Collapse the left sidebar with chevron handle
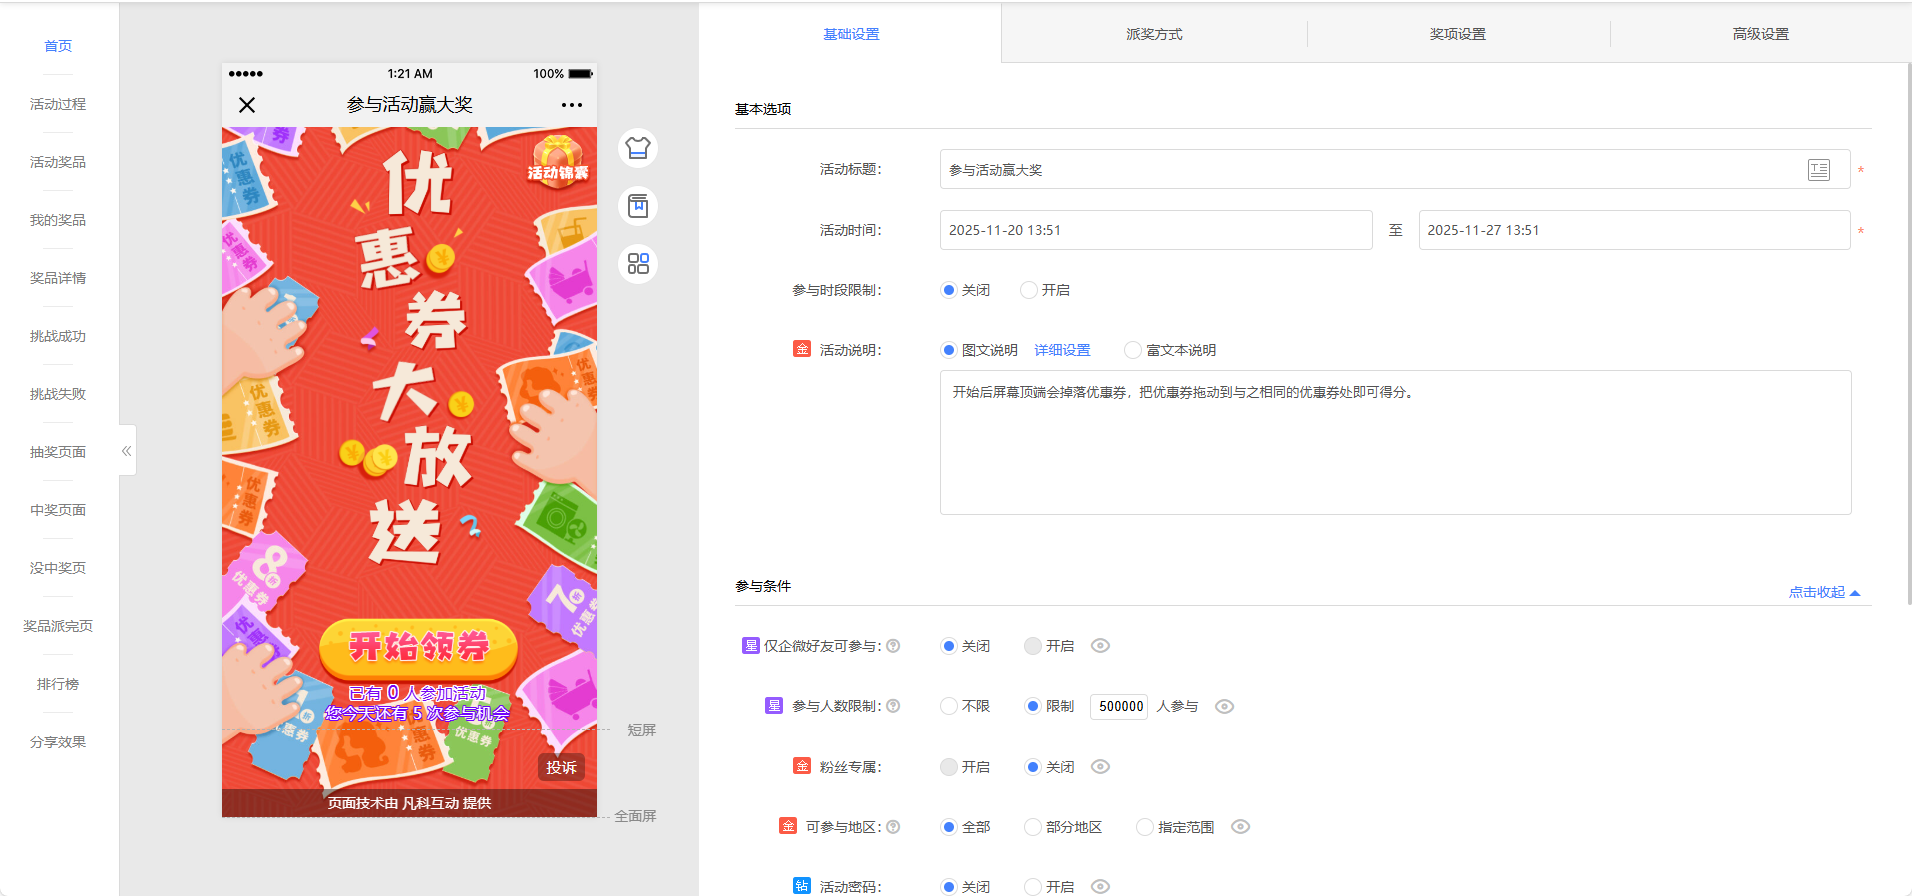1912x896 pixels. (127, 451)
